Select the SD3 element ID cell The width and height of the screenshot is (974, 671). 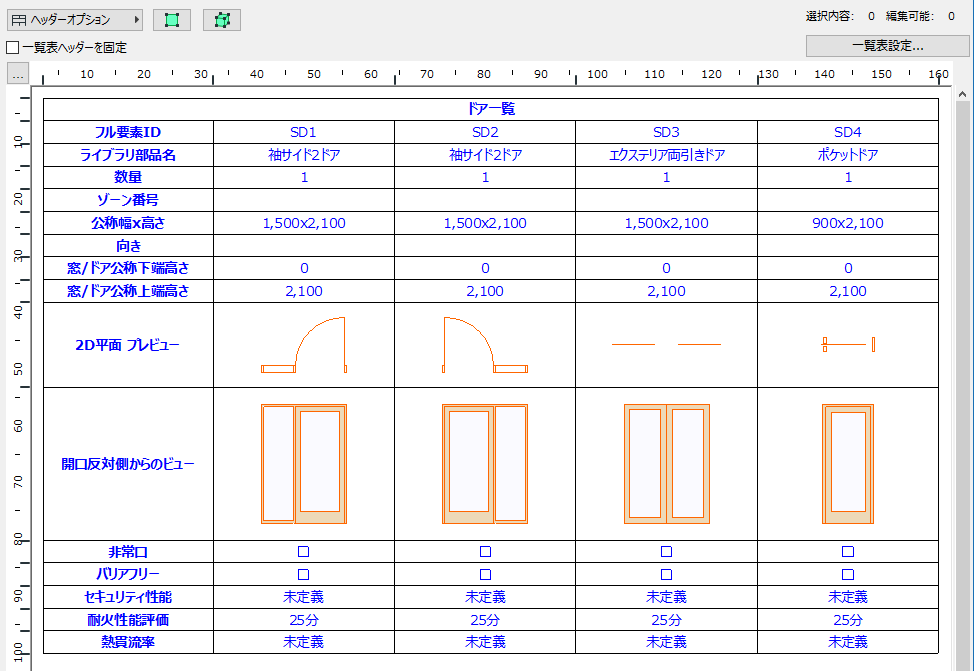[x=666, y=131]
